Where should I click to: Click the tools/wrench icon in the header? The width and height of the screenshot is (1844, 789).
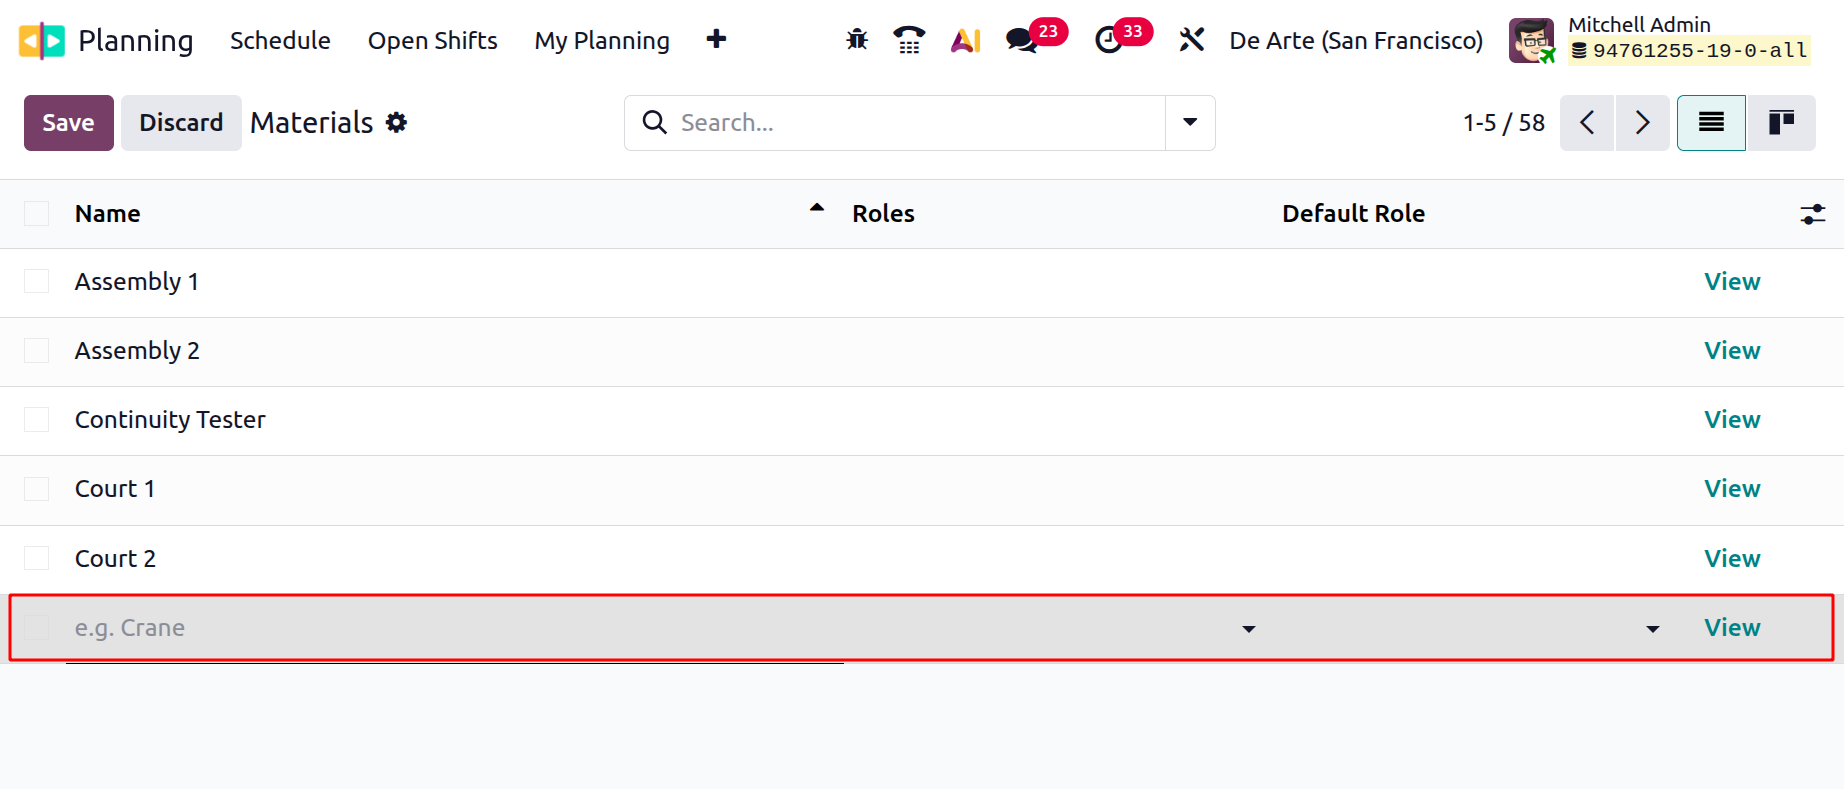pyautogui.click(x=1191, y=40)
